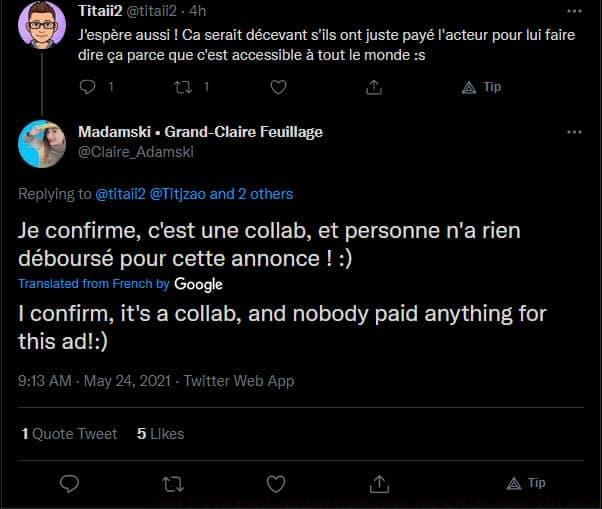
Task: View the 5 Likes list
Action: pos(161,434)
